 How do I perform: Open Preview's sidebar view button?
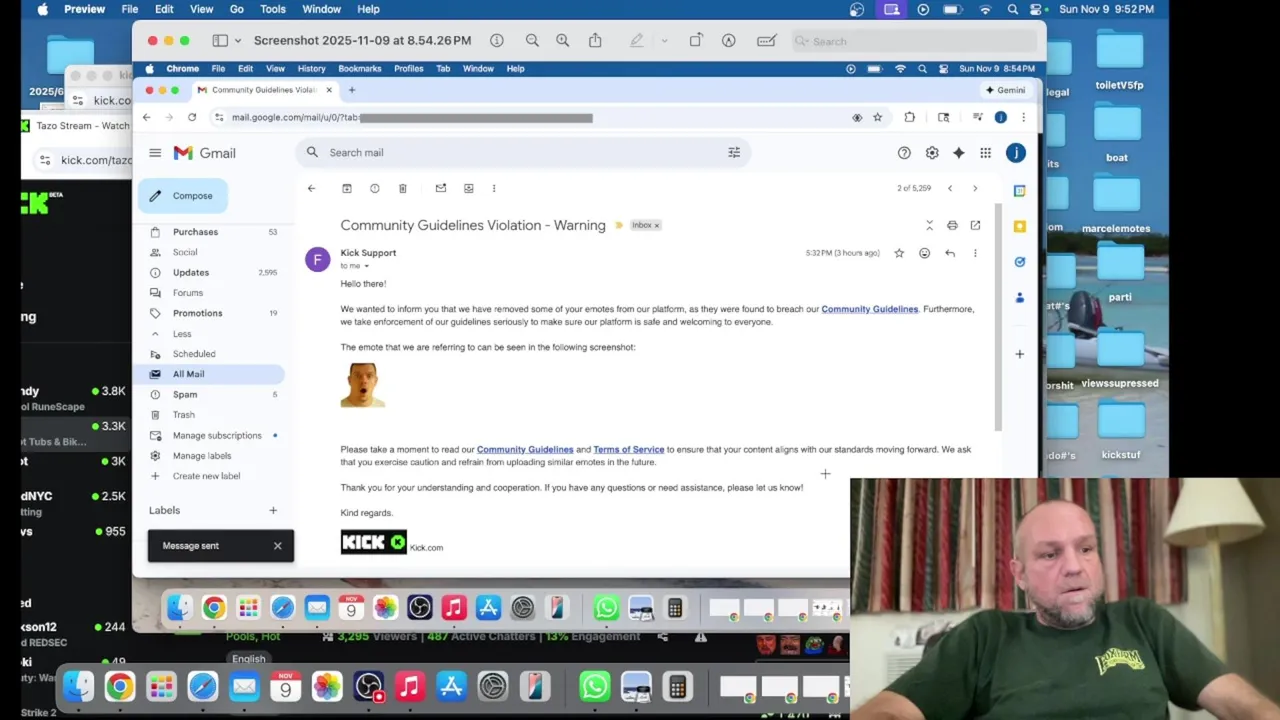click(x=220, y=41)
